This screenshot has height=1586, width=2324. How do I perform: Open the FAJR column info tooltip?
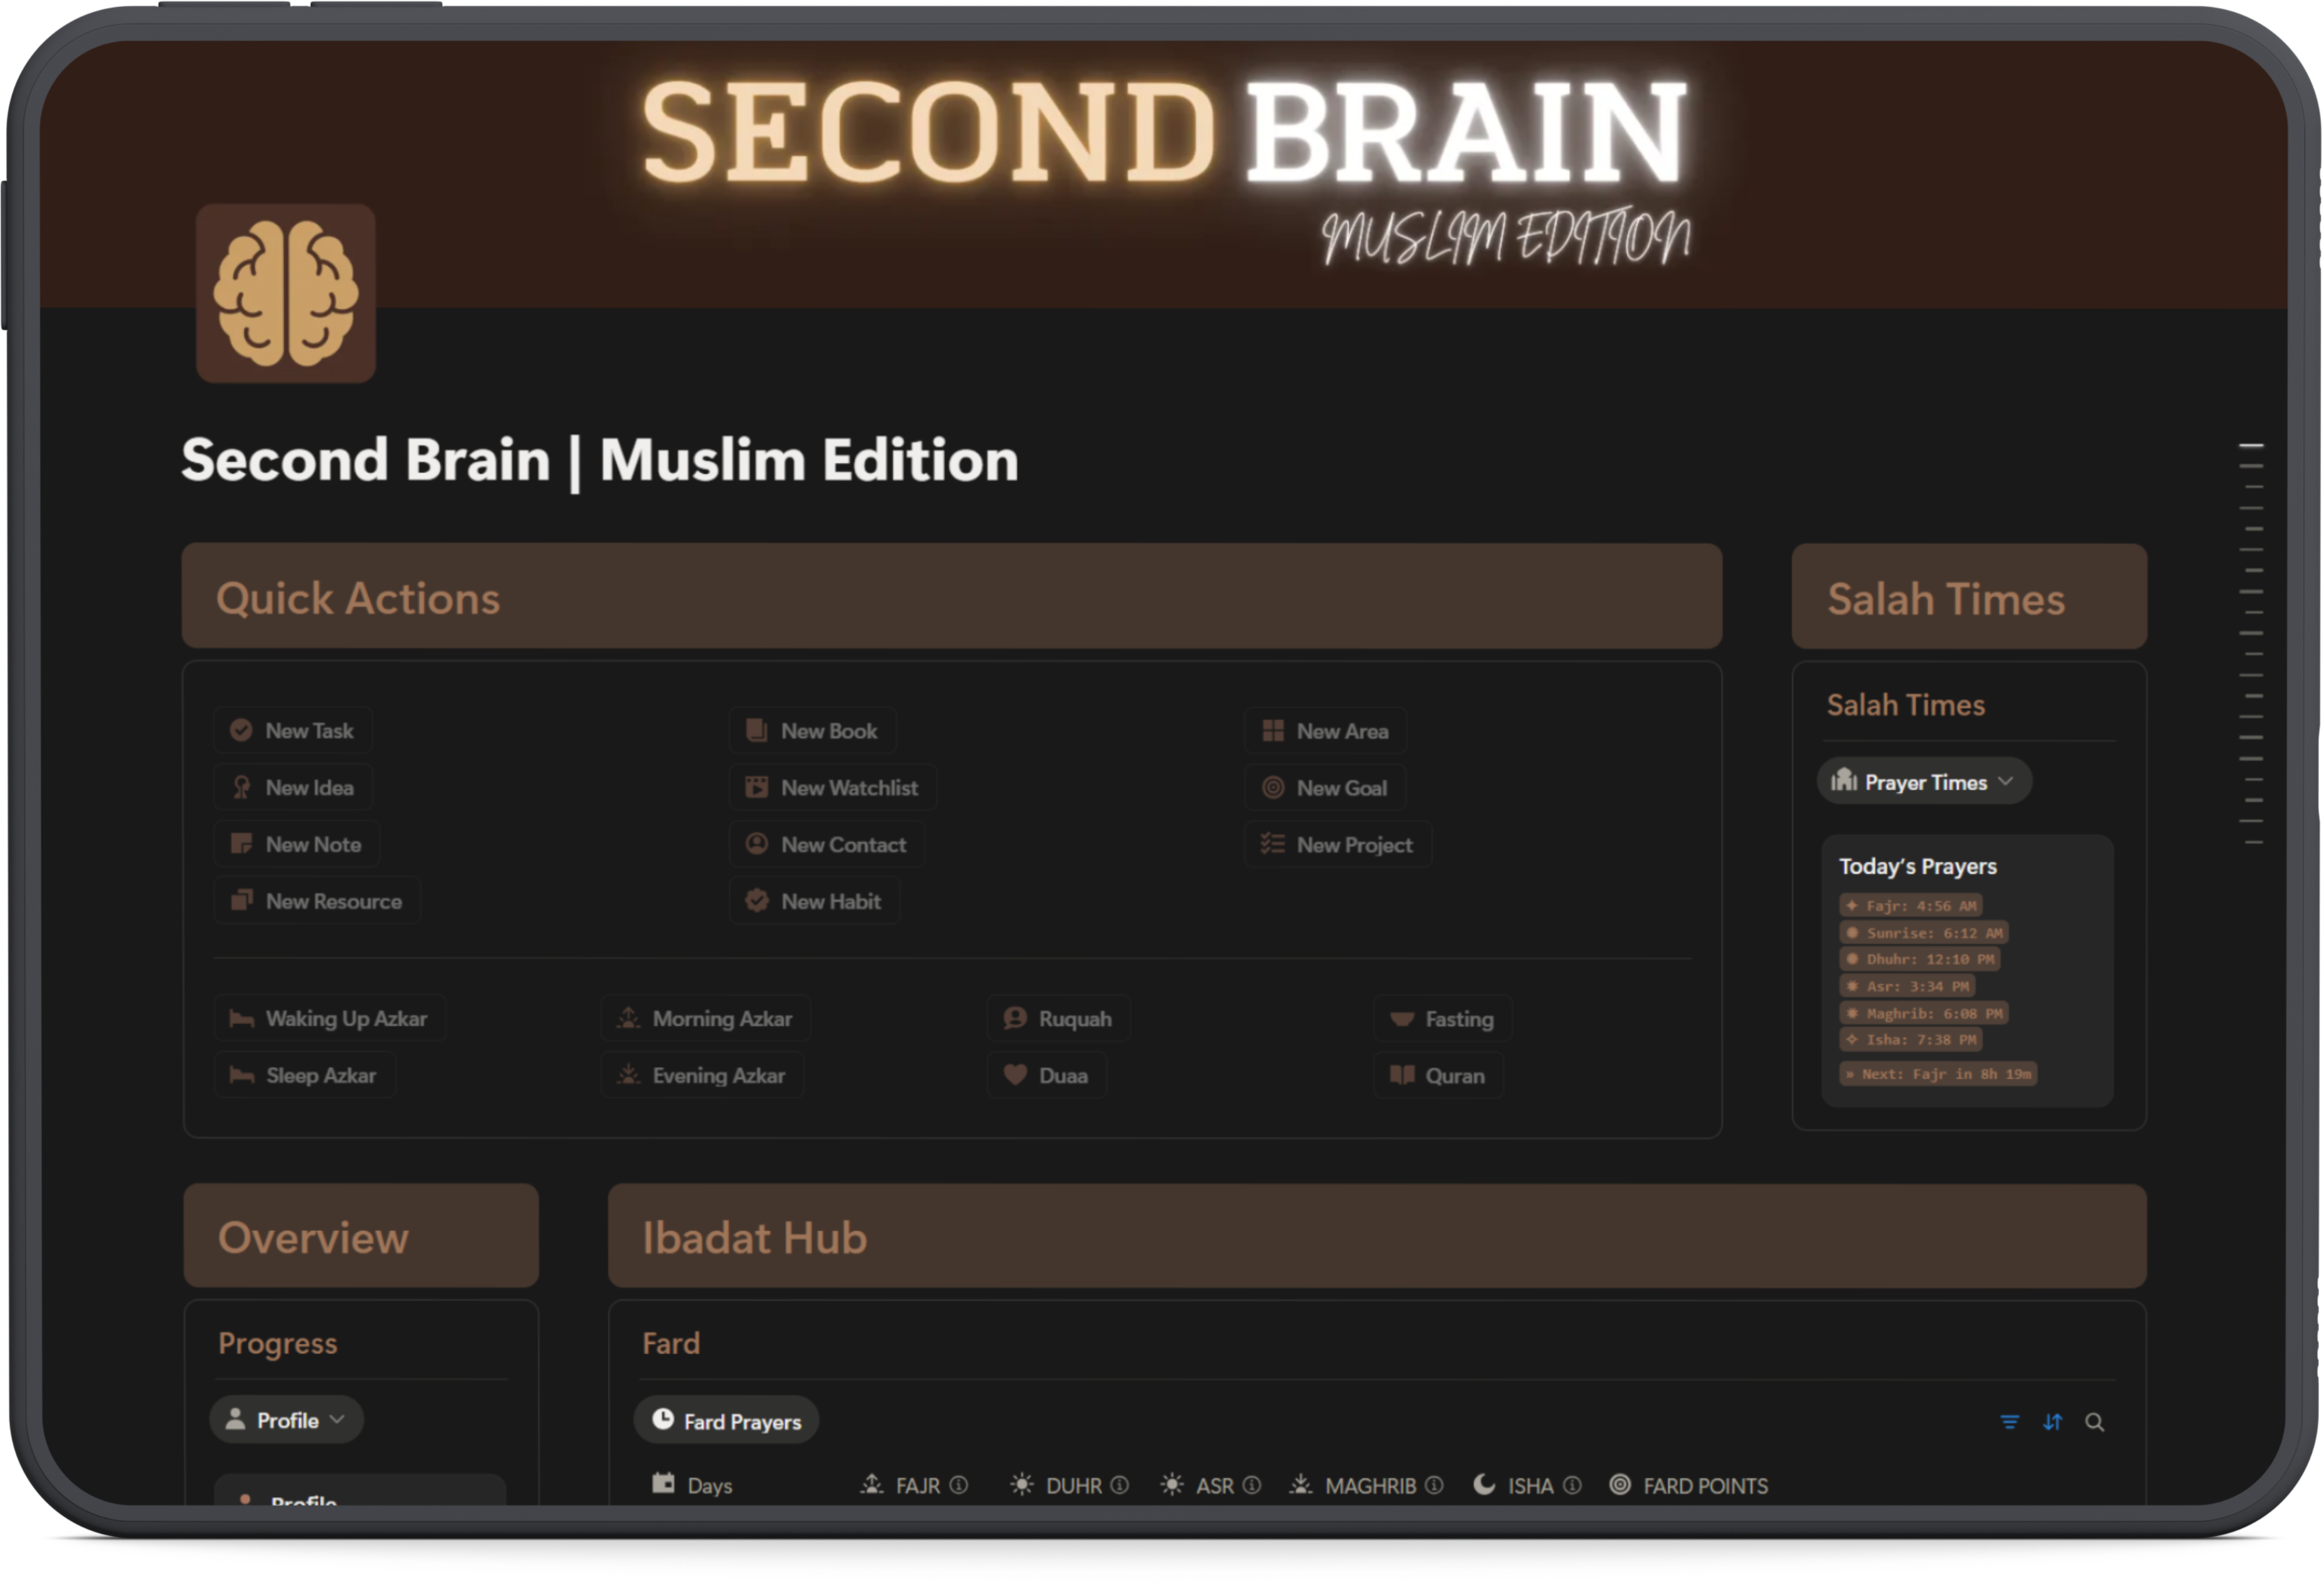[x=959, y=1485]
